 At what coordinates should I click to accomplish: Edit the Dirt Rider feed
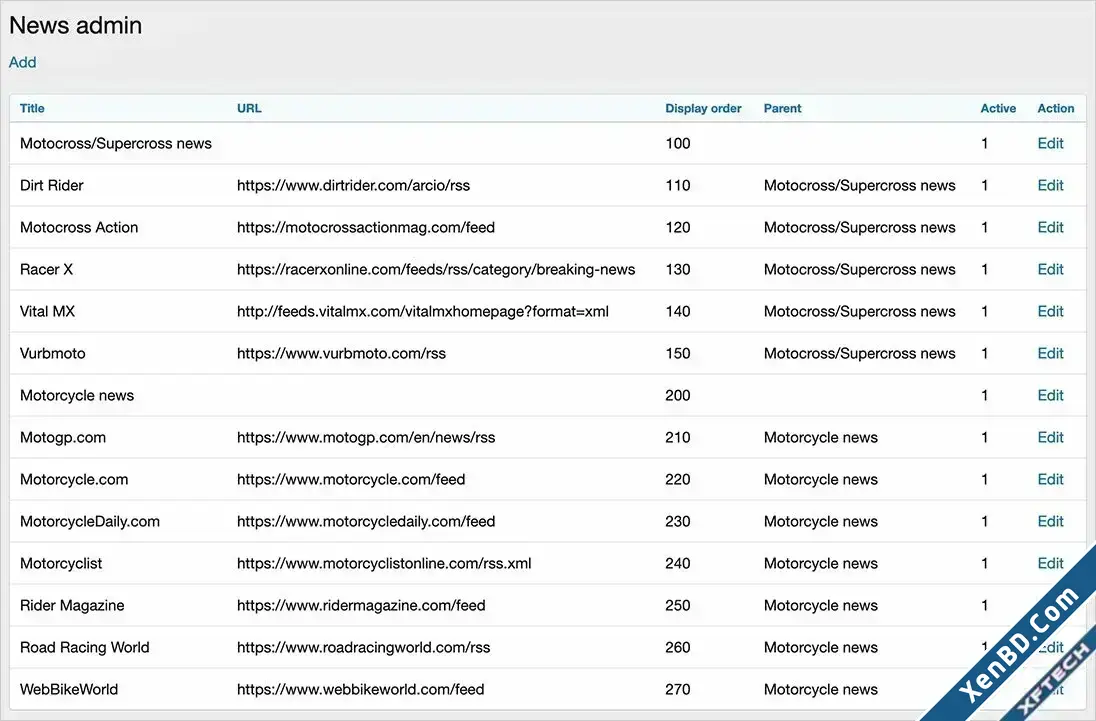(x=1051, y=185)
